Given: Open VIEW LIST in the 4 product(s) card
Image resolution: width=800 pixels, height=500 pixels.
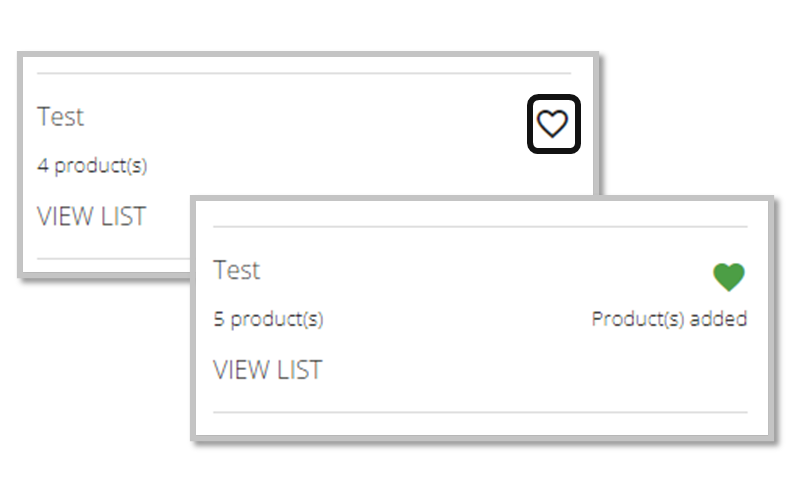Looking at the screenshot, I should tap(91, 216).
